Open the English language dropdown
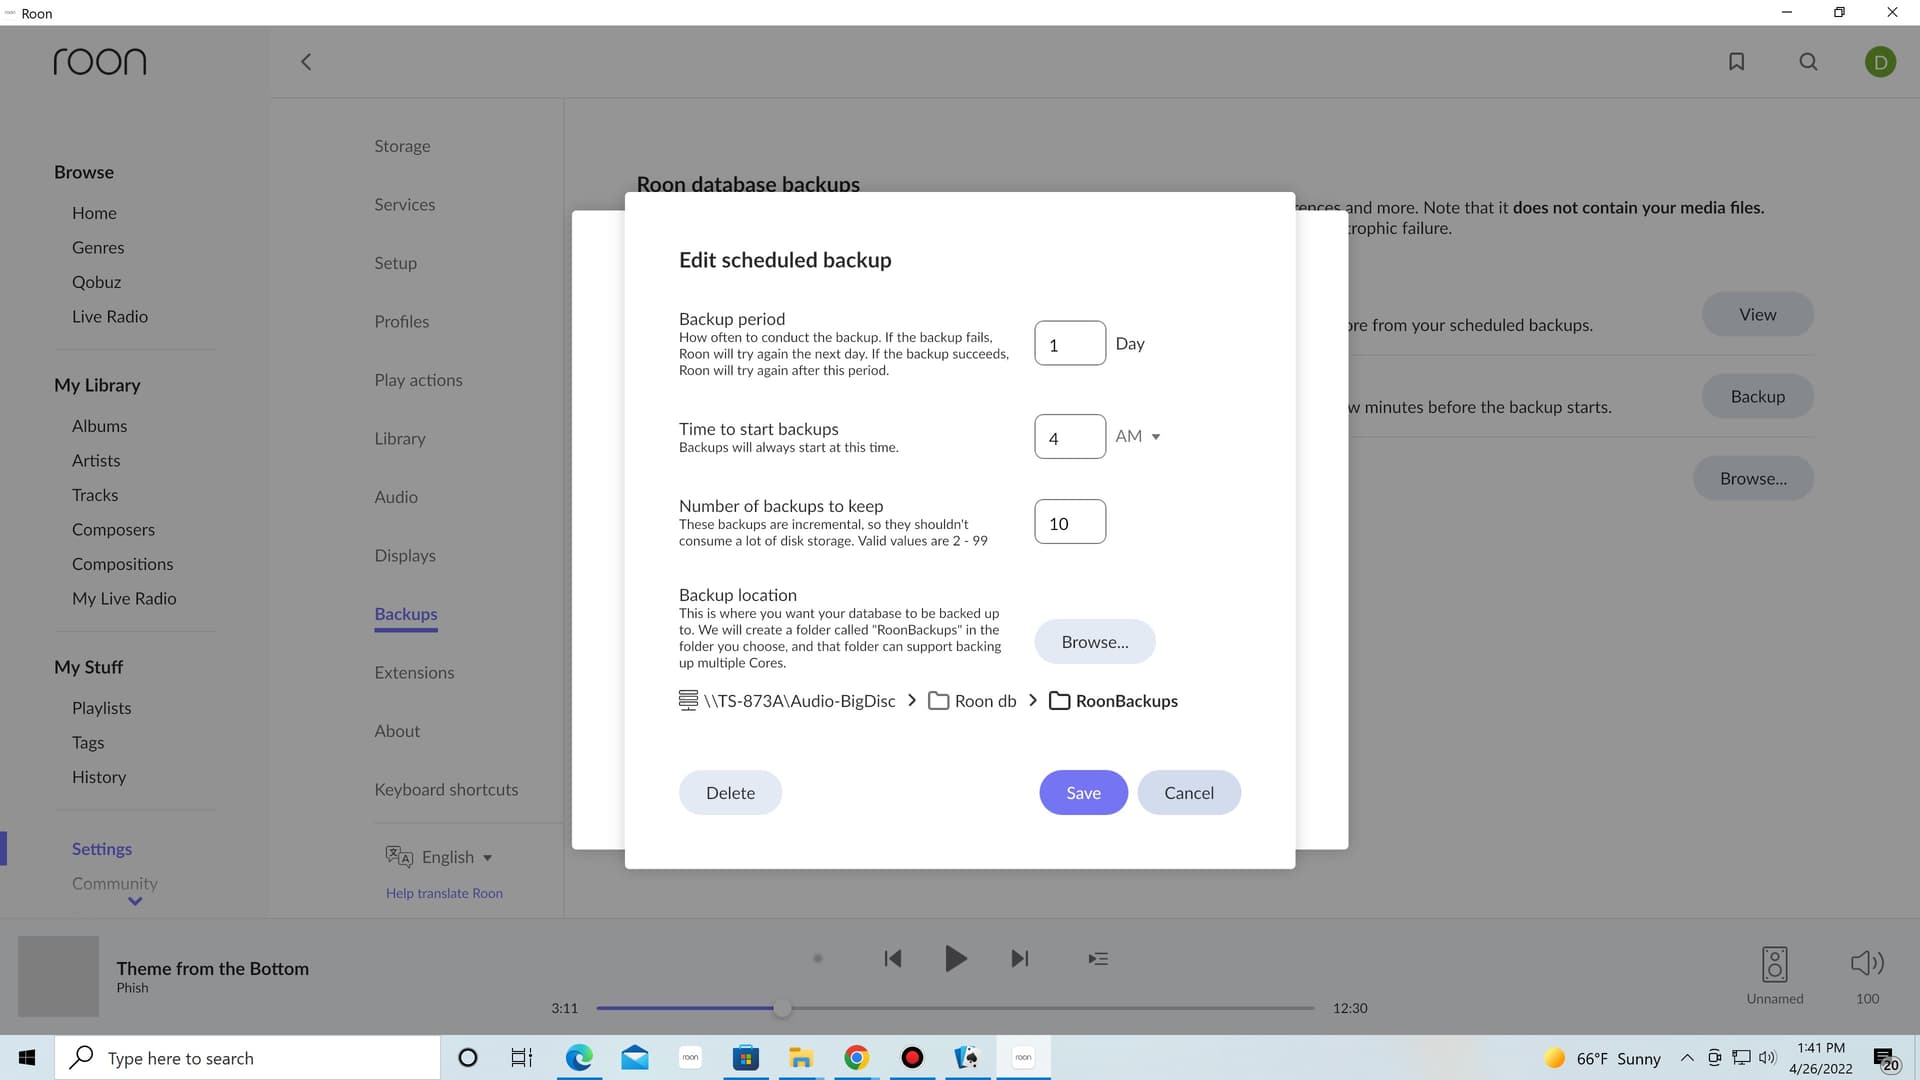 coord(457,857)
